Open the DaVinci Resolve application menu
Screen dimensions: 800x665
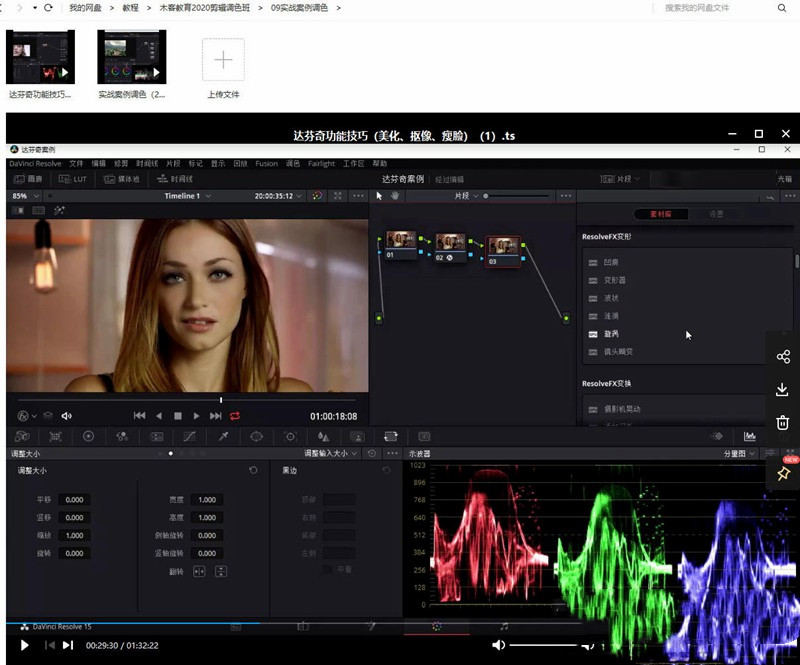click(x=35, y=163)
